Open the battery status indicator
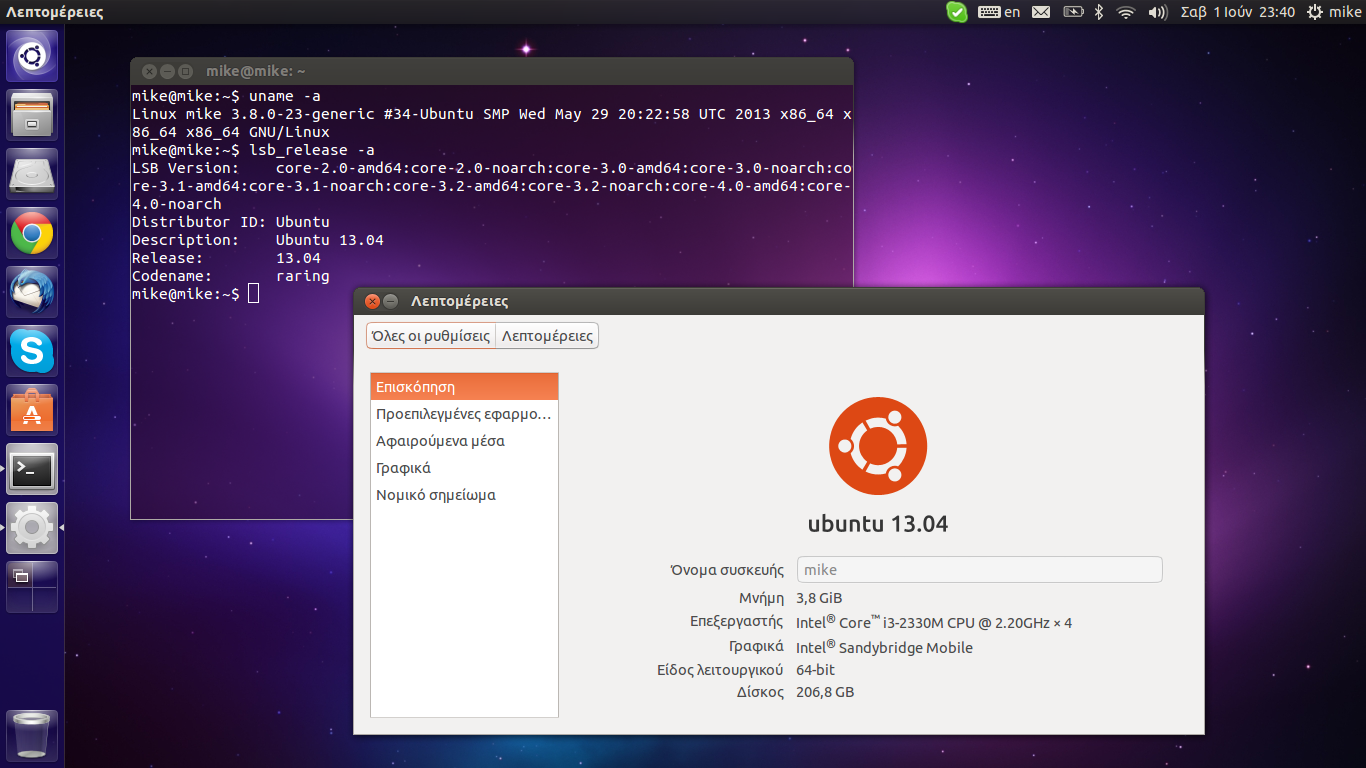Image resolution: width=1366 pixels, height=768 pixels. point(1073,12)
